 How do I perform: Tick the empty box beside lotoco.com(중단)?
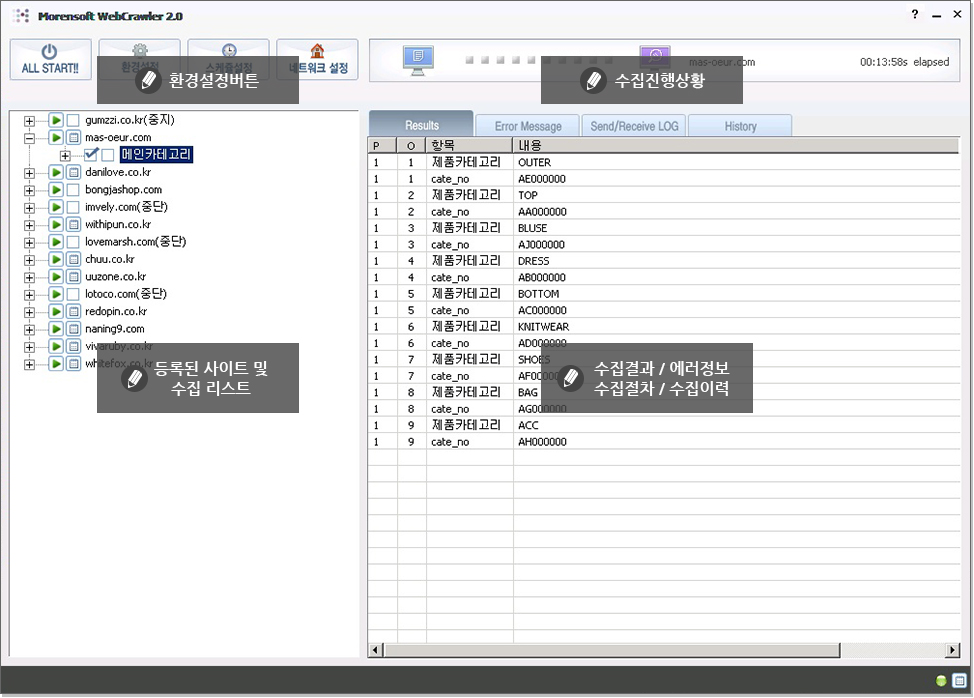73,294
